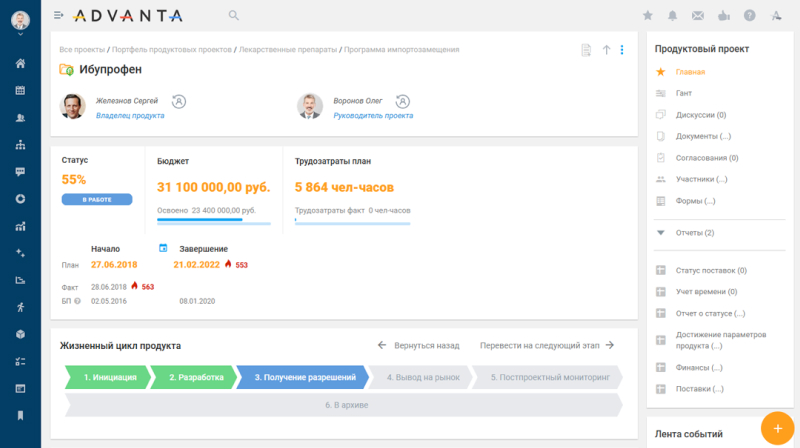Select stage 3. Получение разрешений
Image resolution: width=800 pixels, height=448 pixels.
tap(304, 377)
